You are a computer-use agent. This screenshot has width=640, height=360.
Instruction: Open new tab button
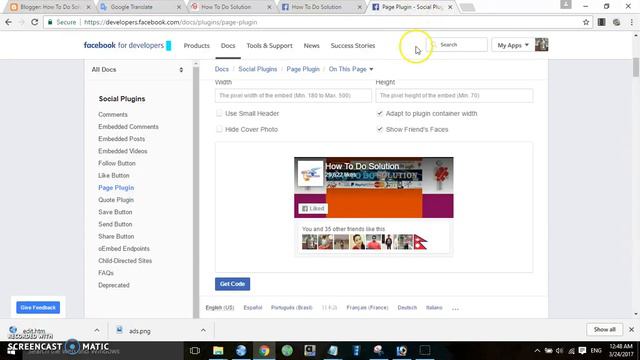pos(467,7)
